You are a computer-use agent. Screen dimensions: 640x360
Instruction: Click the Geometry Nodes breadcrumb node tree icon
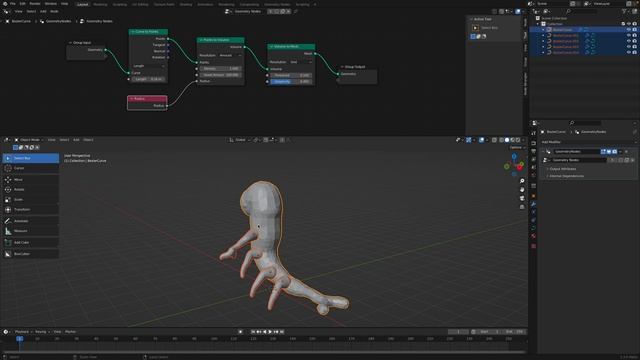click(x=82, y=21)
